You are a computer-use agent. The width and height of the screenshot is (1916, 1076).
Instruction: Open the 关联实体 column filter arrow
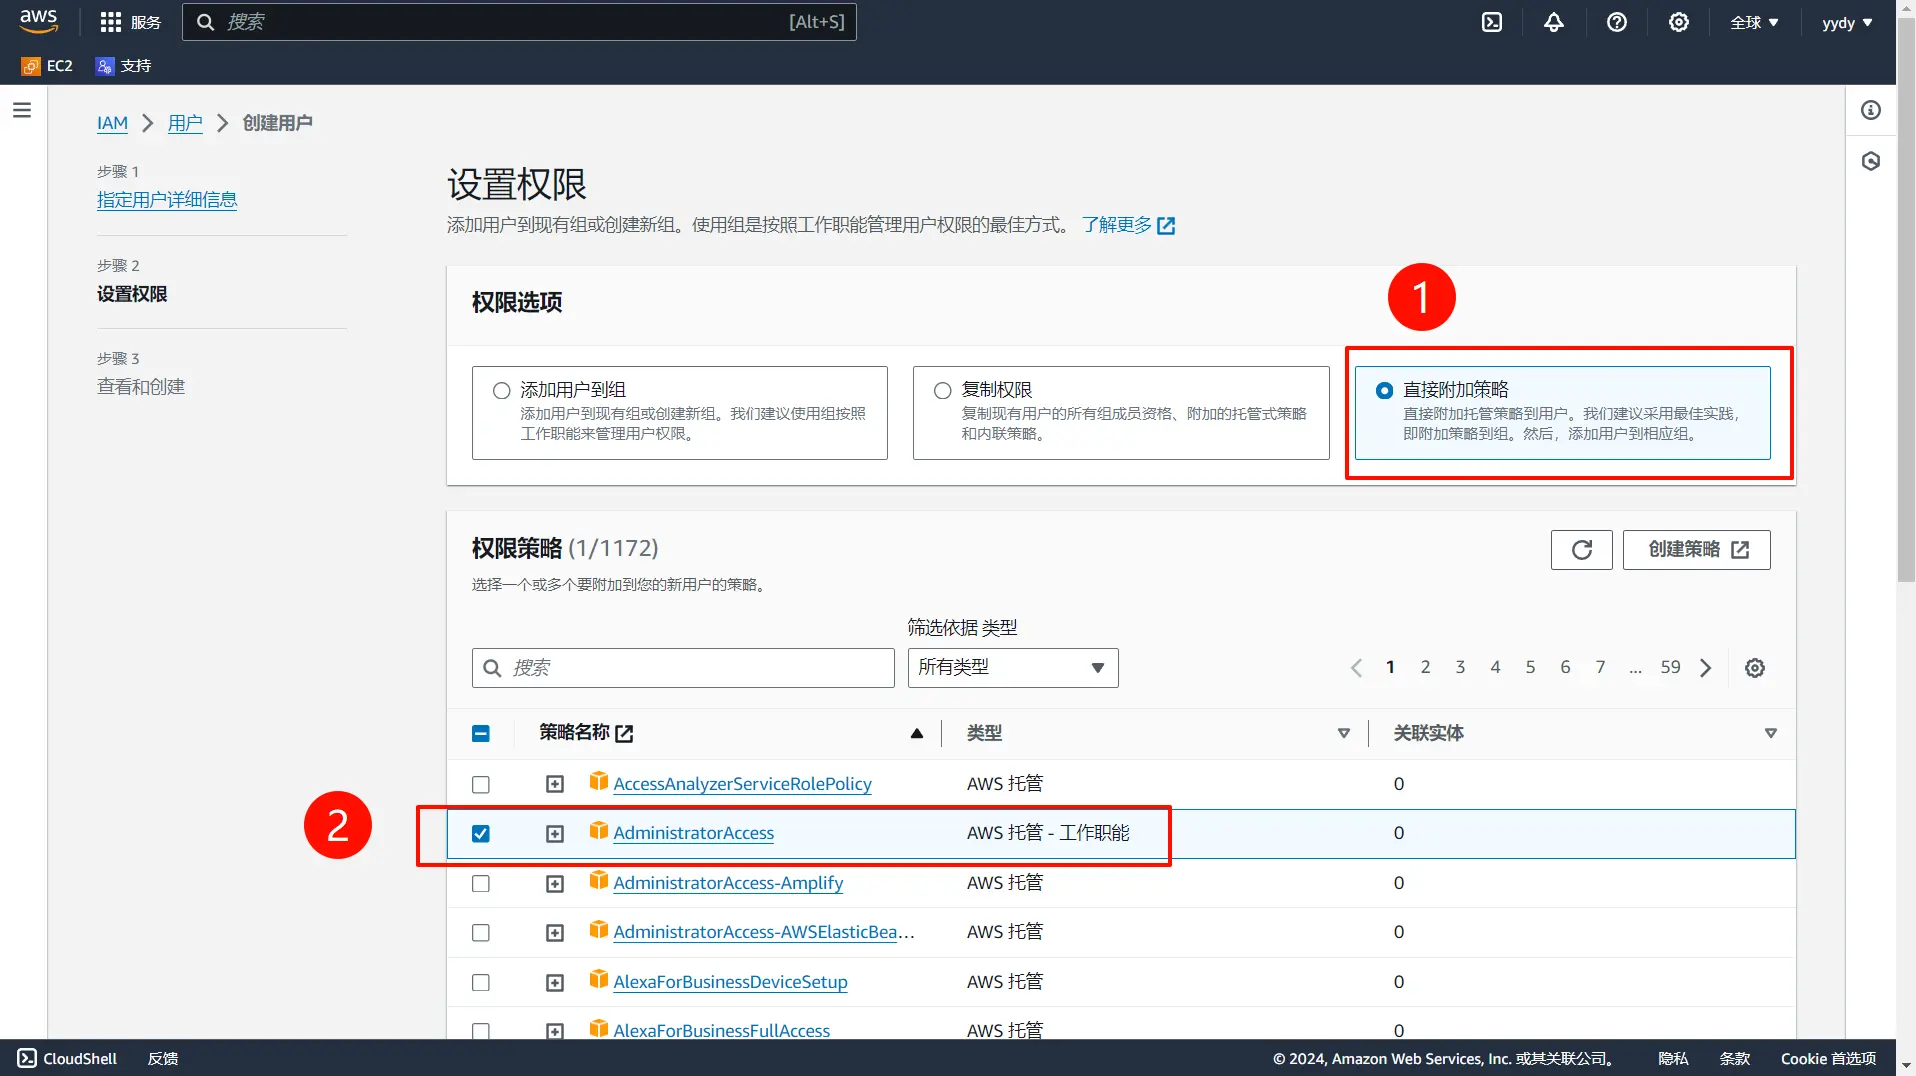(x=1770, y=734)
